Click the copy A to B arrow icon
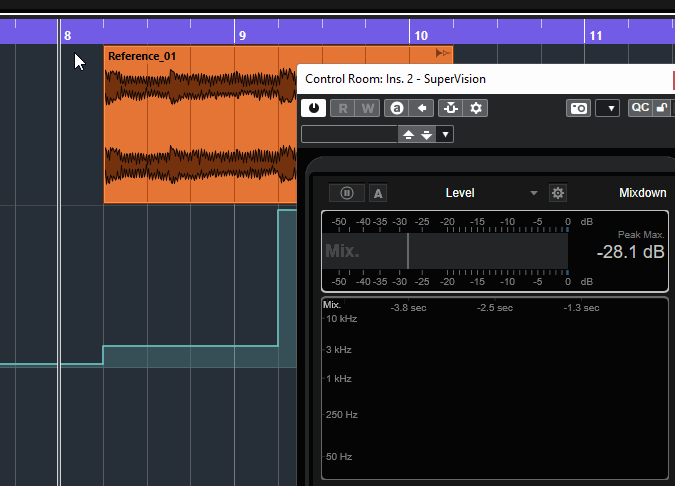Screen dimensions: 675x486 coord(421,108)
